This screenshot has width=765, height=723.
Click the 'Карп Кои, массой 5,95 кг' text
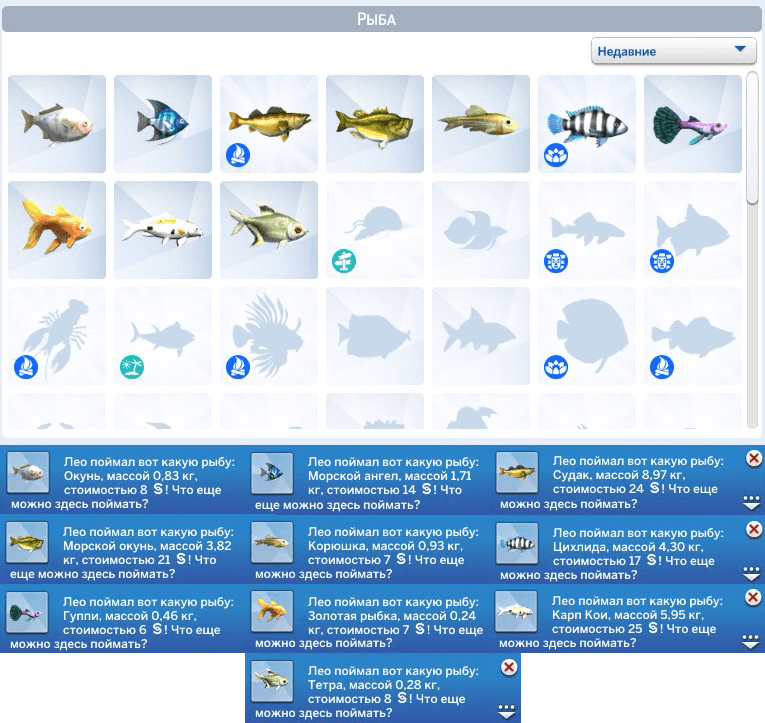click(628, 615)
